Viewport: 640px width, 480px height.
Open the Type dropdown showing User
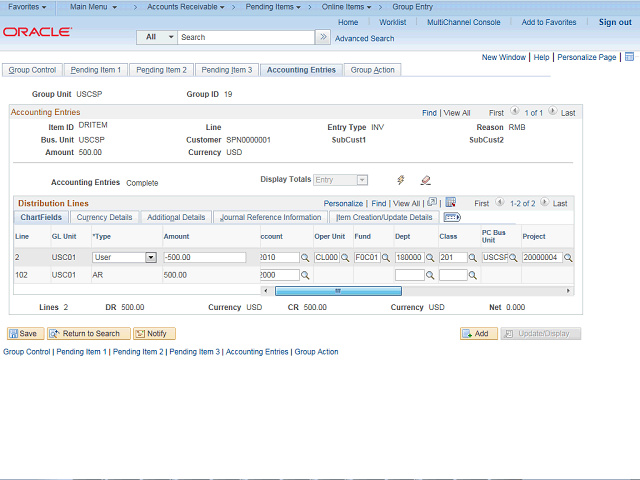(151, 257)
